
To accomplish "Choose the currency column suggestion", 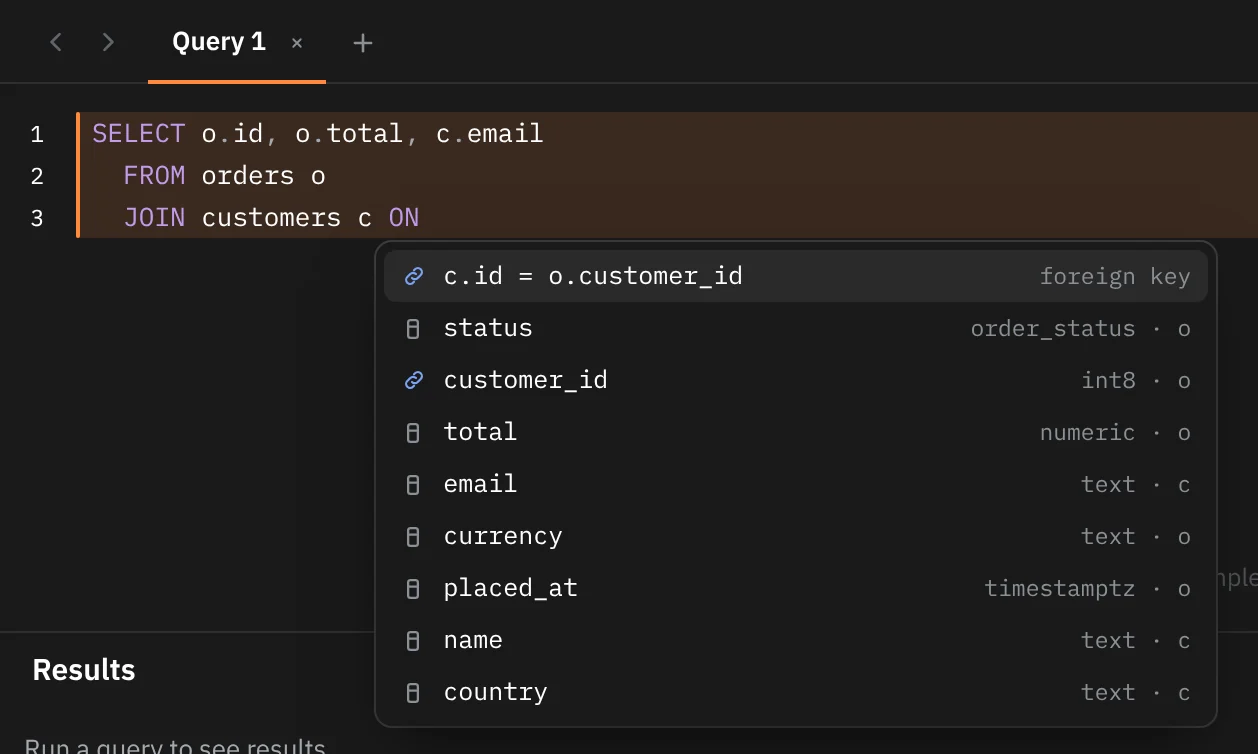I will (796, 536).
